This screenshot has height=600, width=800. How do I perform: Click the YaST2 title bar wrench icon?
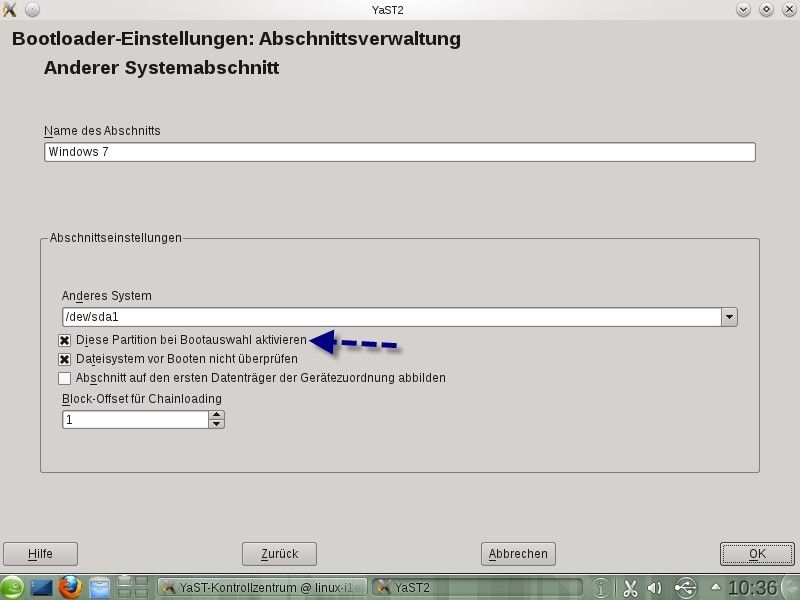pyautogui.click(x=10, y=9)
